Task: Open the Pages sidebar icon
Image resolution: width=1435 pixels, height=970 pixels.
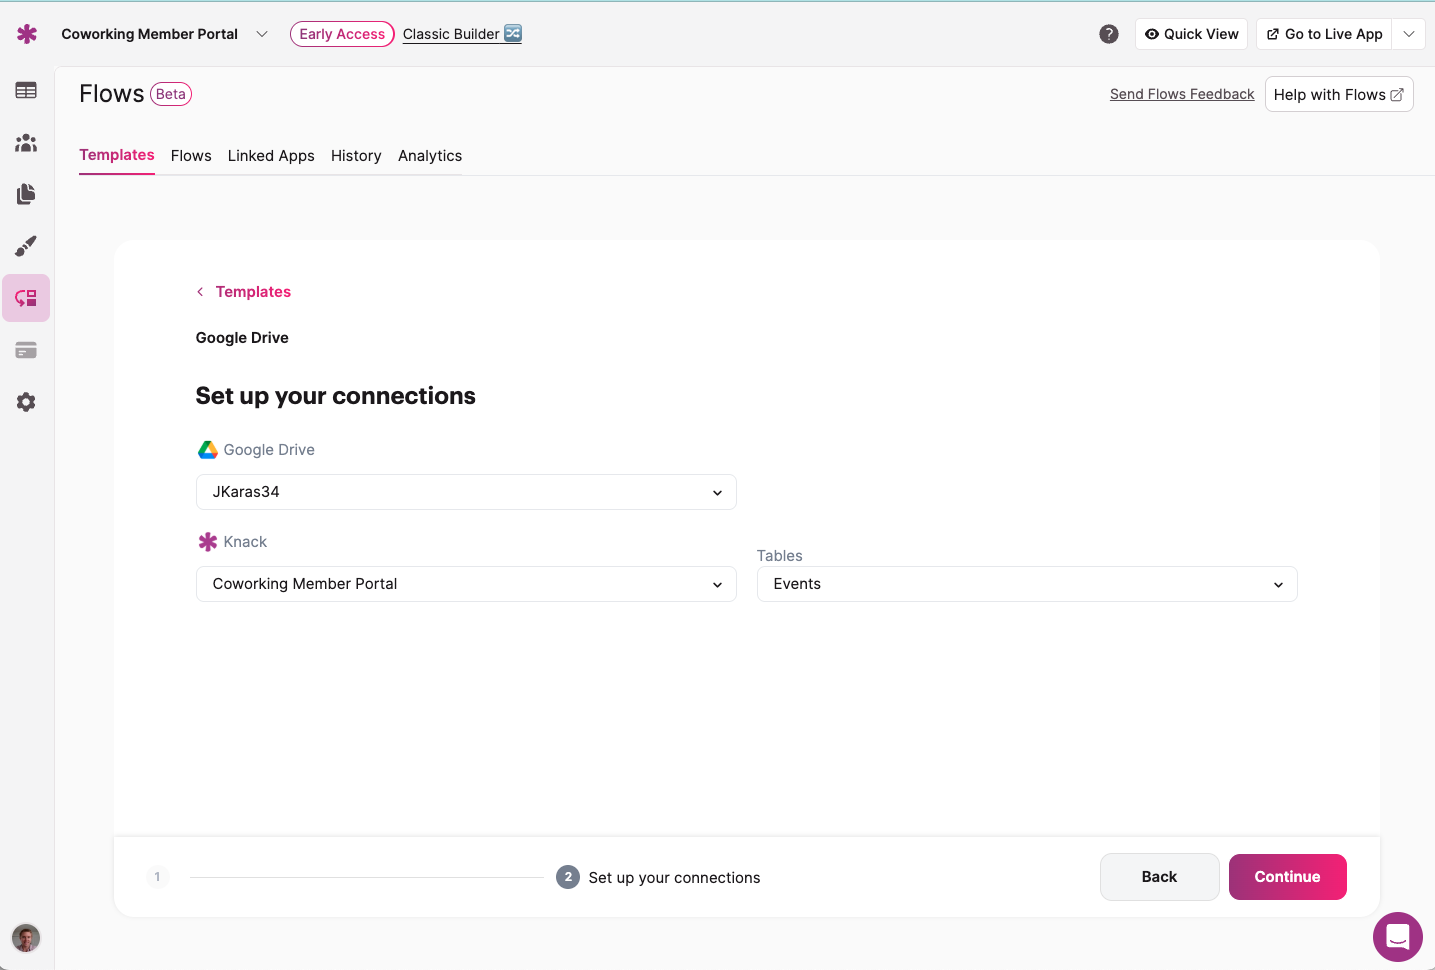Action: click(x=26, y=194)
